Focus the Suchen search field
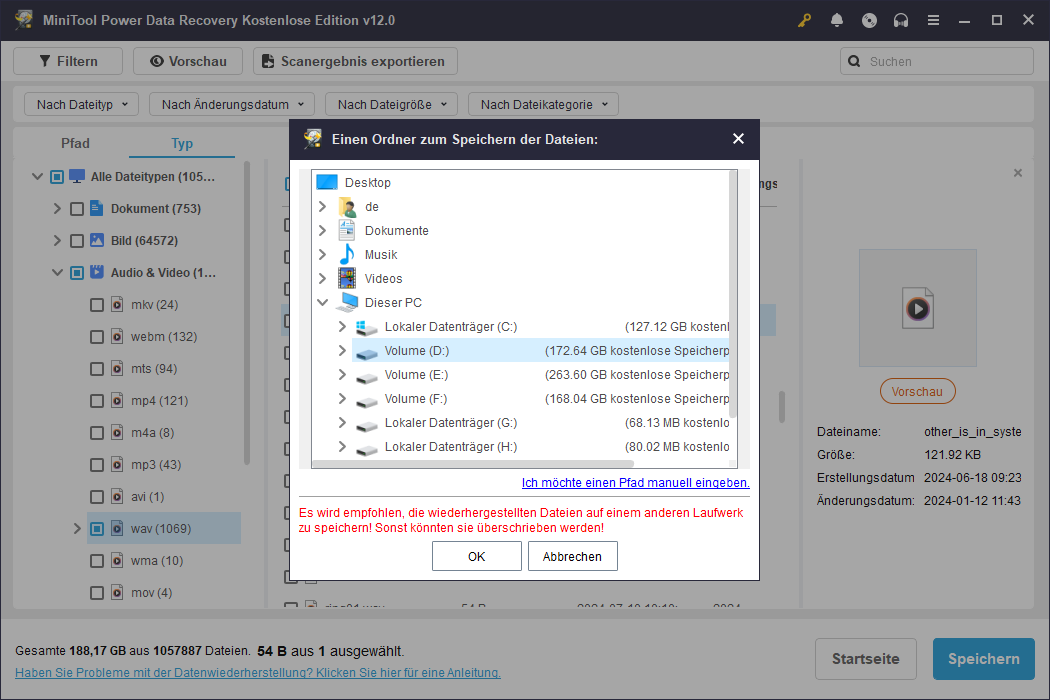The width and height of the screenshot is (1050, 700). pyautogui.click(x=937, y=61)
